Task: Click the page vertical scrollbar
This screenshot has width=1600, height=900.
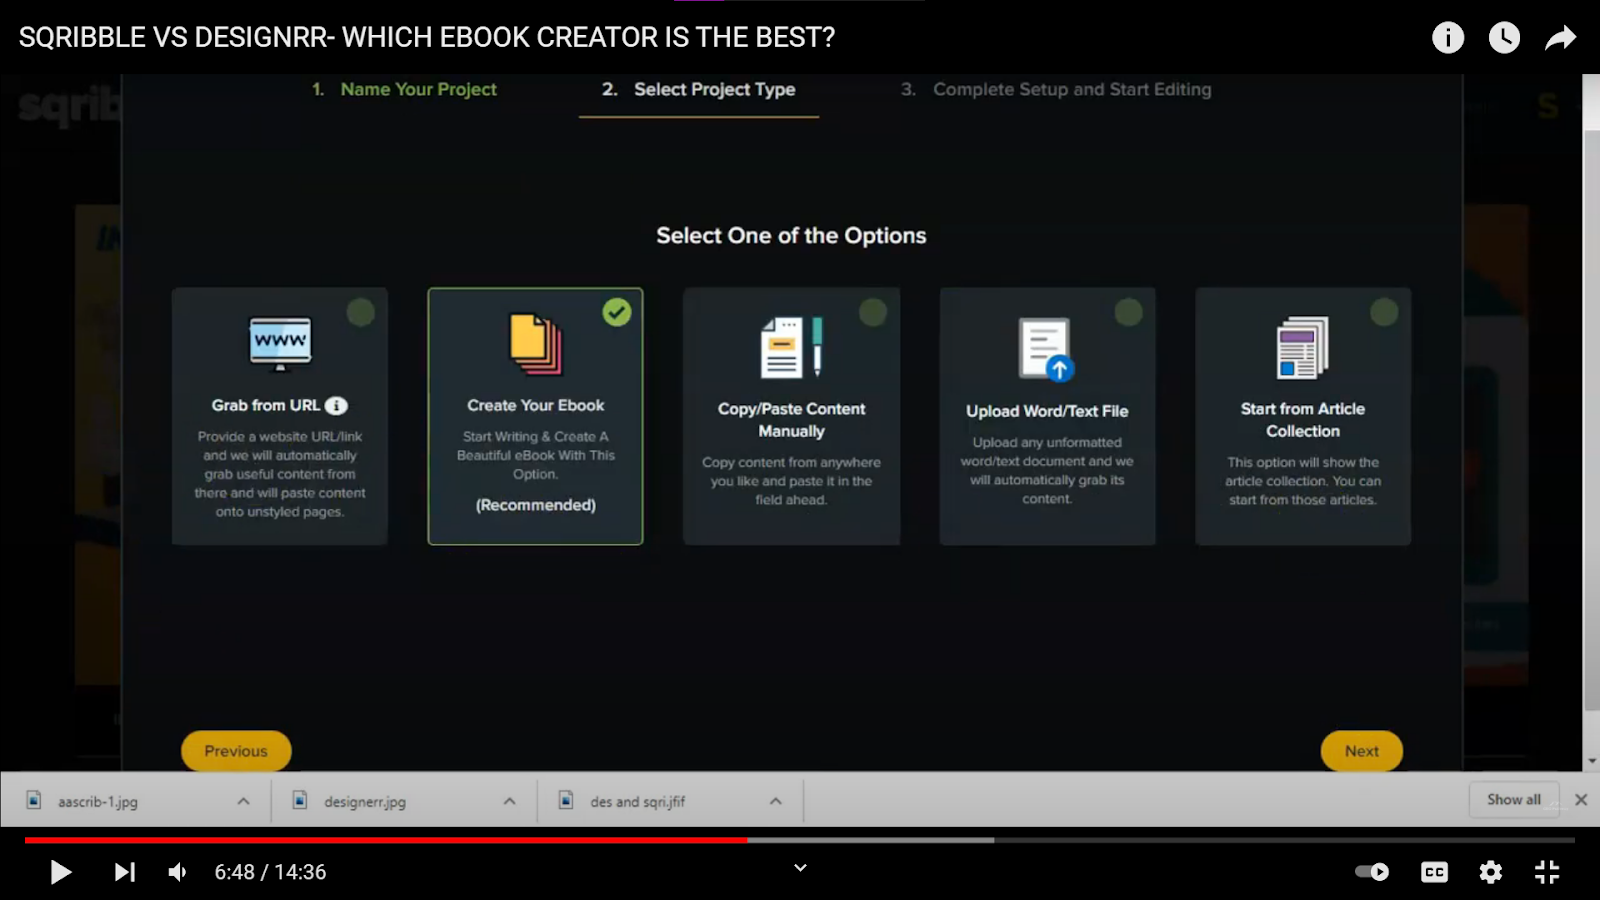Action: click(x=1591, y=420)
